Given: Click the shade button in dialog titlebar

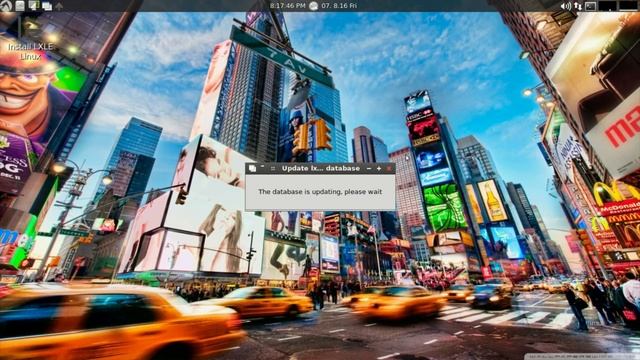Looking at the screenshot, I should pyautogui.click(x=262, y=167).
